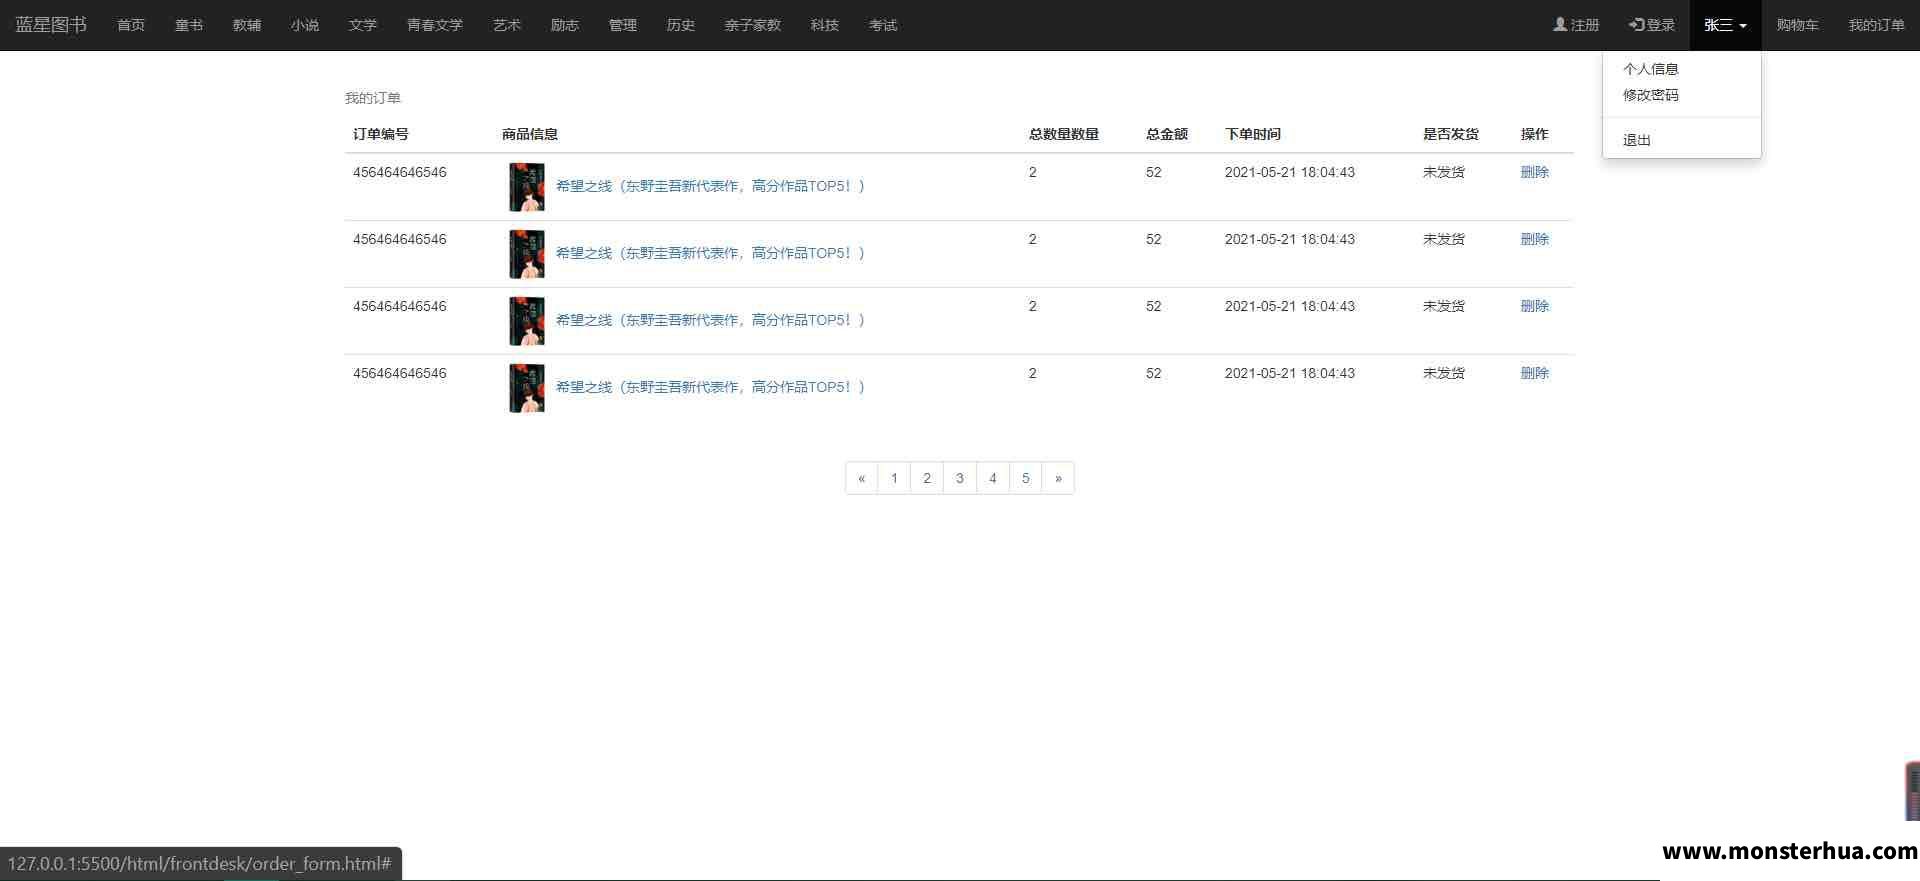Click second order's 未发货 status
This screenshot has height=881, width=1920.
1444,239
